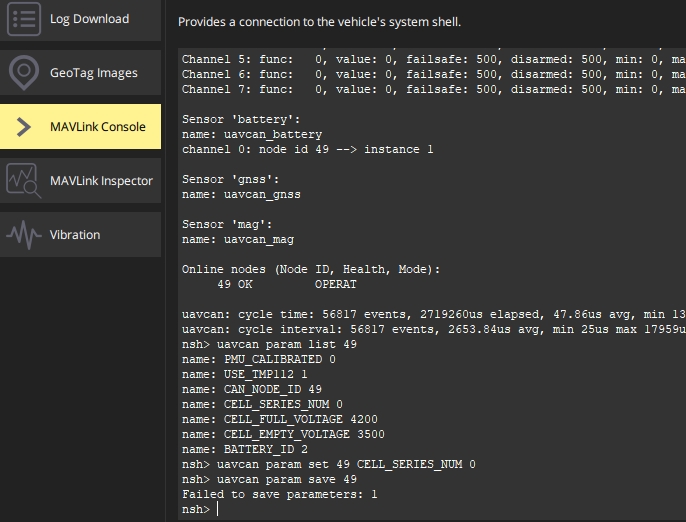Click the MAVLink Inspector chart magnifier icon

pos(24,181)
